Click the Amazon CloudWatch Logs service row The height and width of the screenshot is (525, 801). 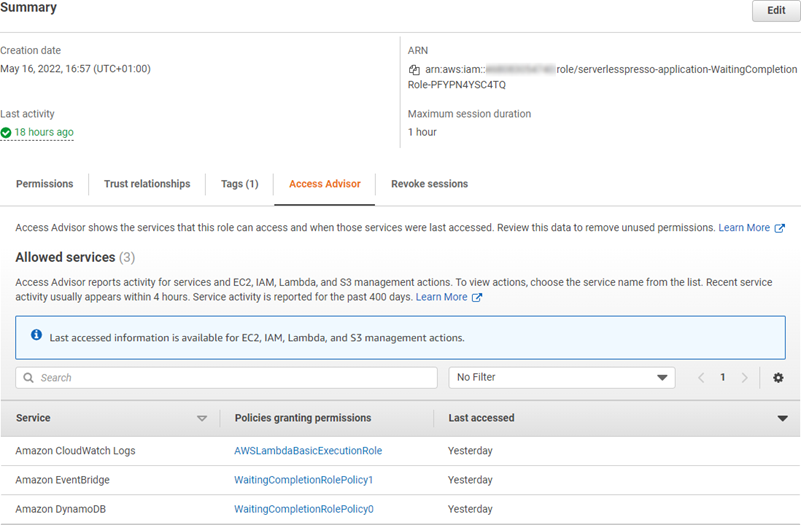[400, 450]
